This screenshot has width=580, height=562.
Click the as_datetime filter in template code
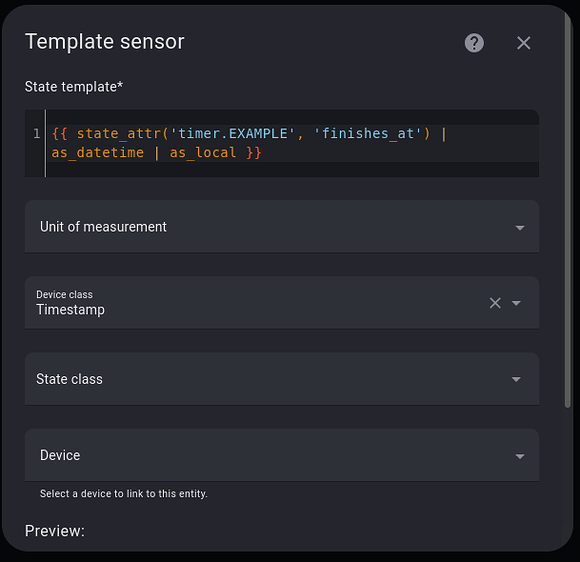[97, 152]
